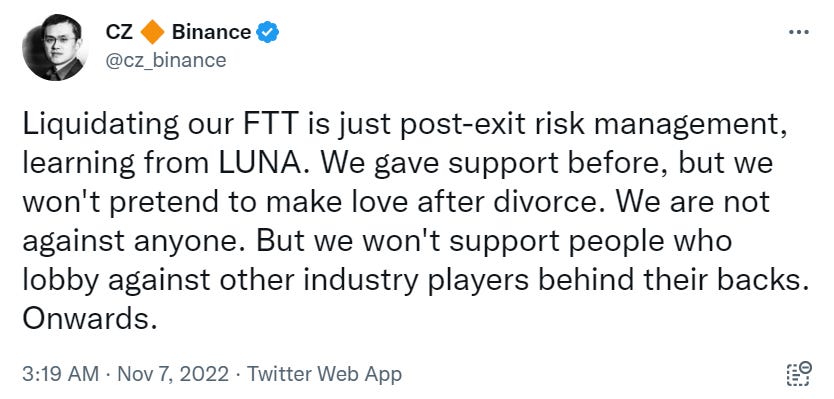Viewport: 834px width, 399px height.
Task: Click the 3:19 AM timestamp
Action: coord(61,374)
